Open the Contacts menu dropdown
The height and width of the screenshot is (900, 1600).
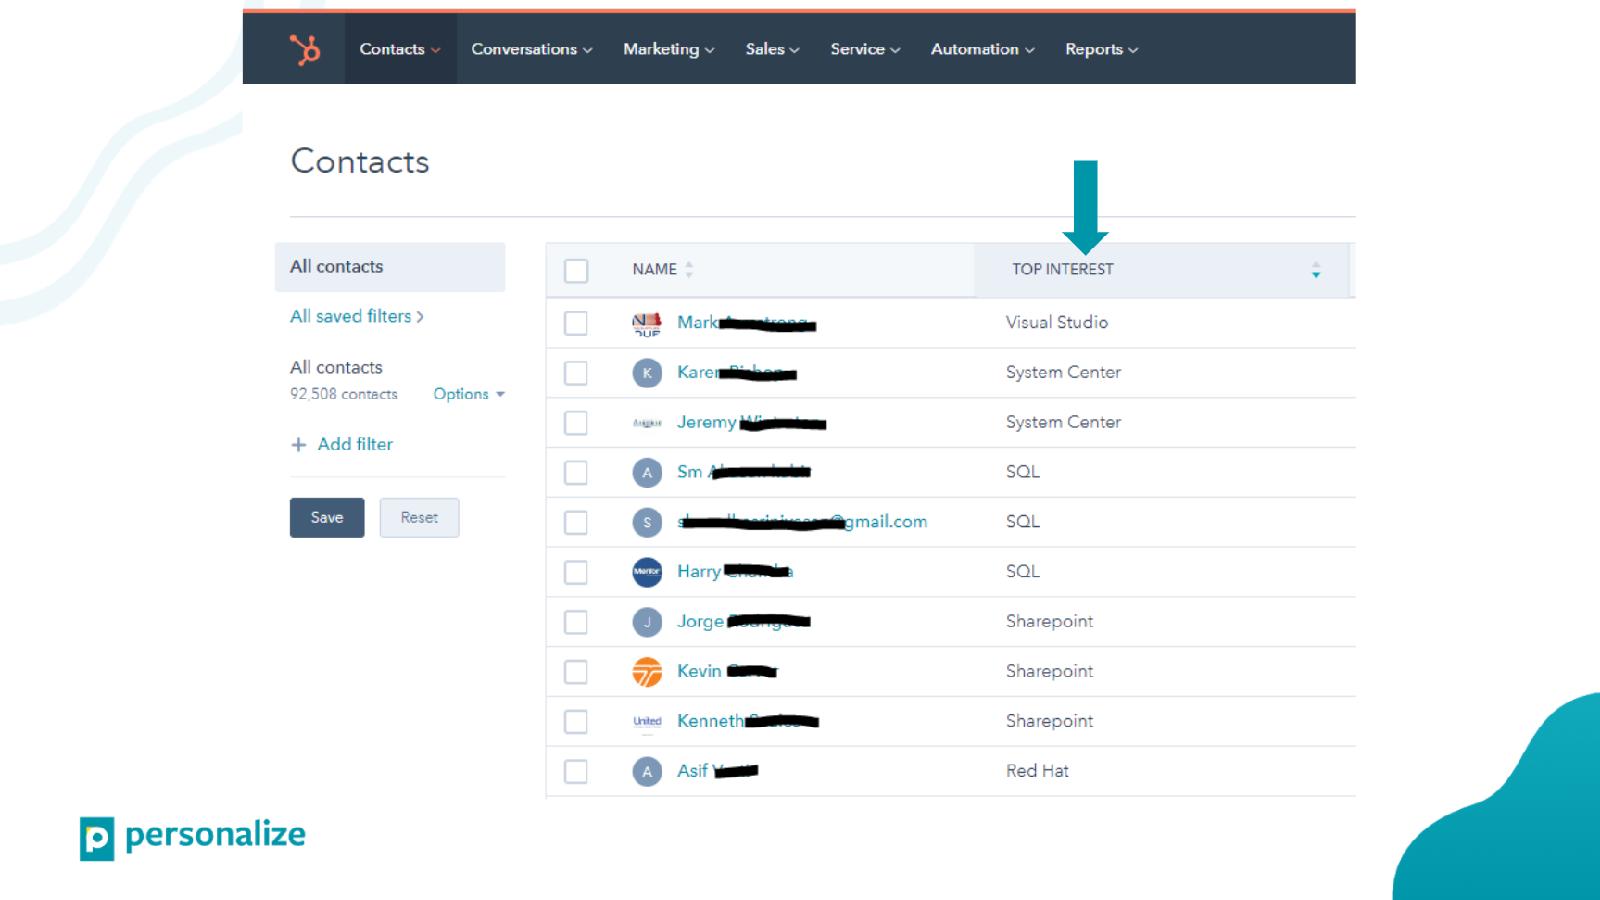(x=400, y=49)
